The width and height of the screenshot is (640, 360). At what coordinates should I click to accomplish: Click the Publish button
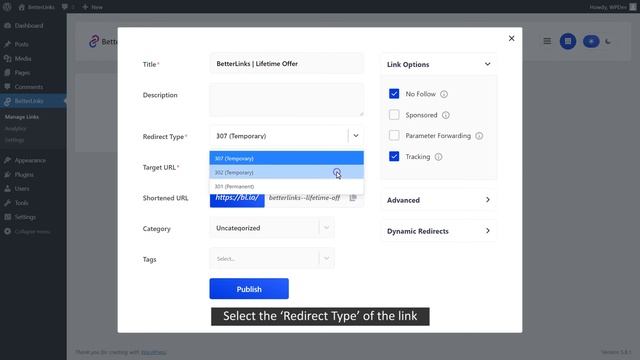(249, 289)
